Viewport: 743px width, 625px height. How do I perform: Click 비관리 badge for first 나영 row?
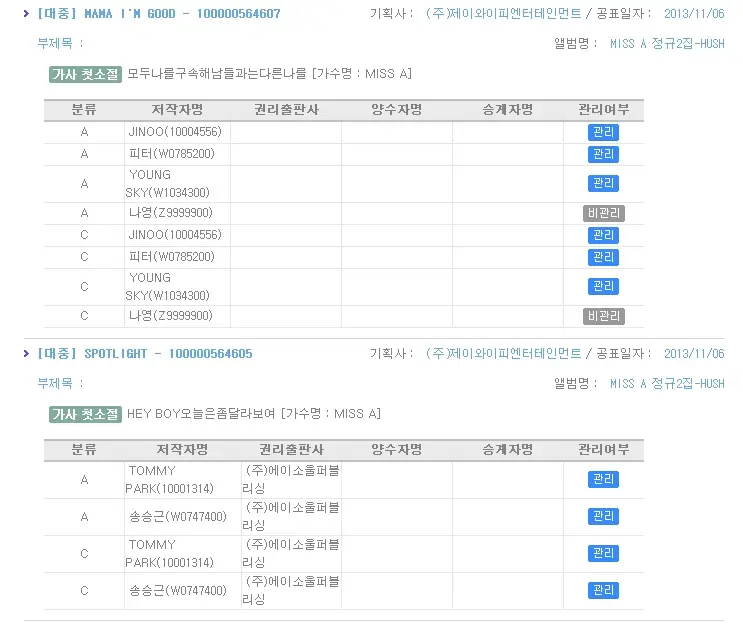(x=603, y=213)
